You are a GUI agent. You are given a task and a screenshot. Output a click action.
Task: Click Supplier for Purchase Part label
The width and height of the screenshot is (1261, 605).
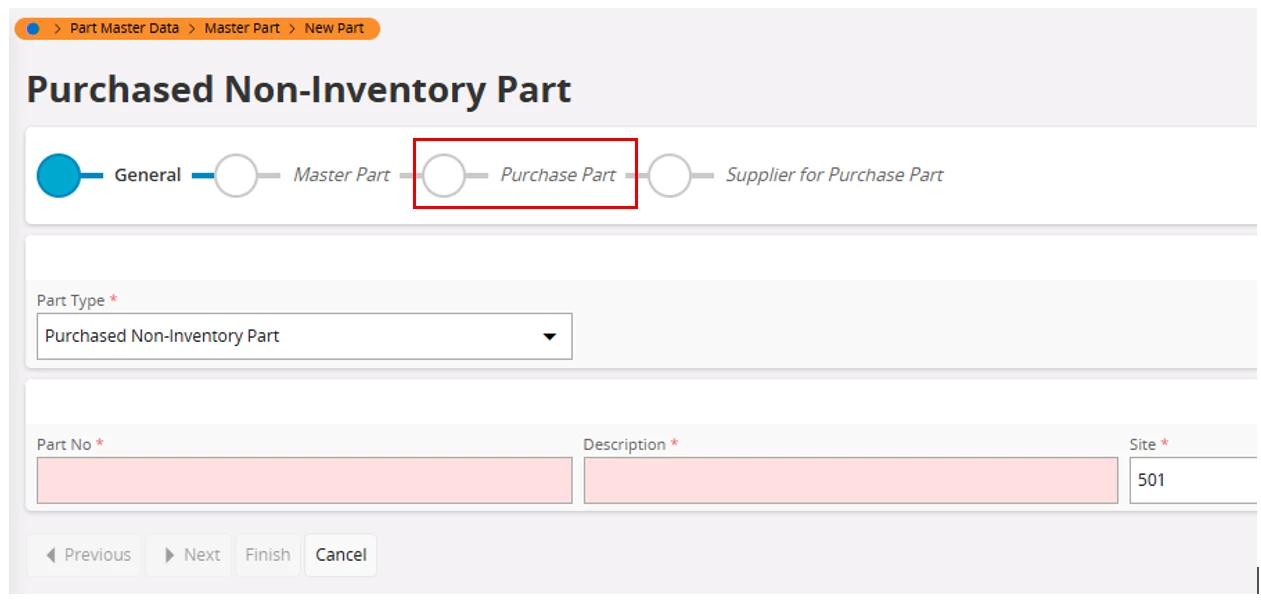pos(834,175)
